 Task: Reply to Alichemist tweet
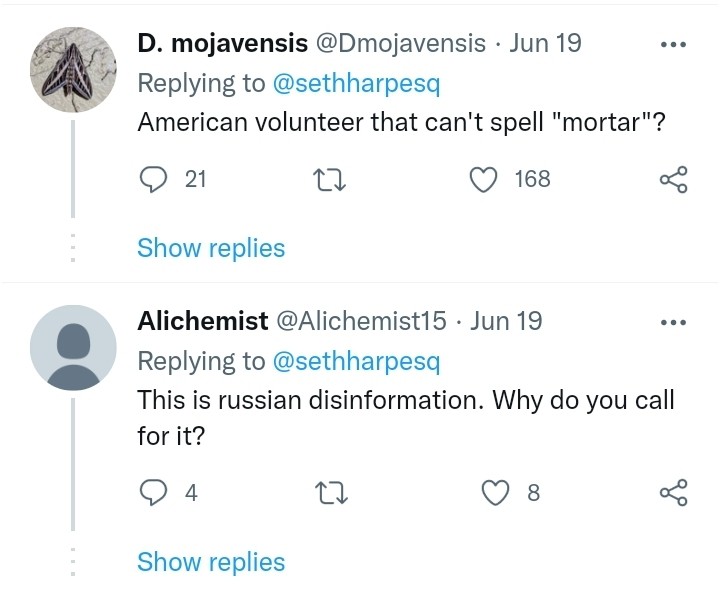(x=152, y=493)
